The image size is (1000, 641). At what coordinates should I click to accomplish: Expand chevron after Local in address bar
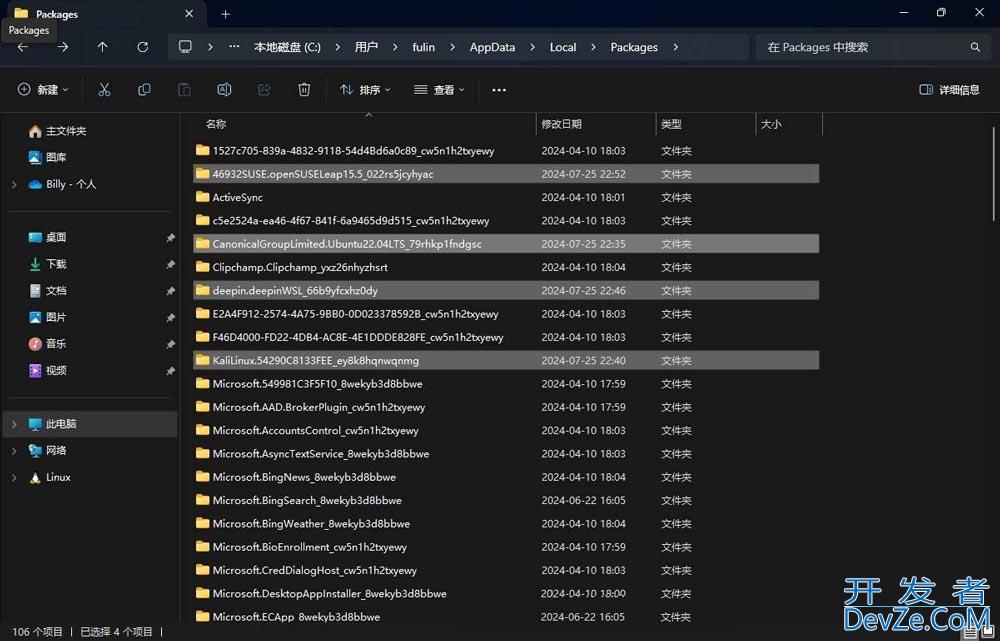[x=593, y=47]
